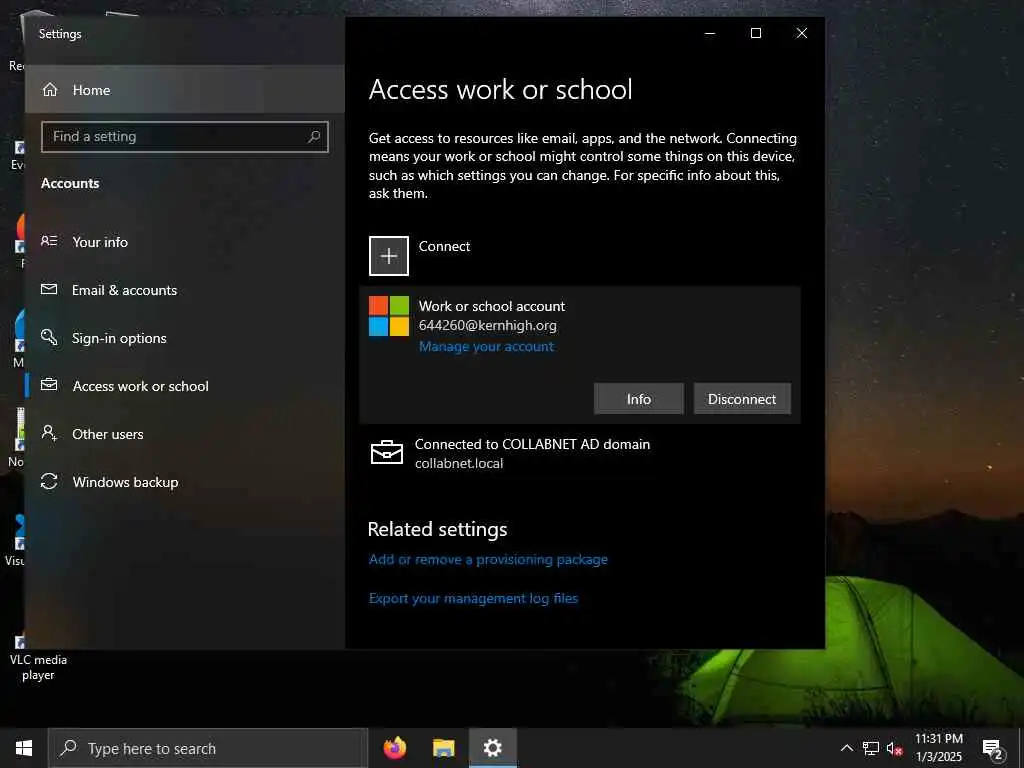Open the Action Center notifications icon
Image resolution: width=1024 pixels, height=768 pixels.
pos(992,748)
